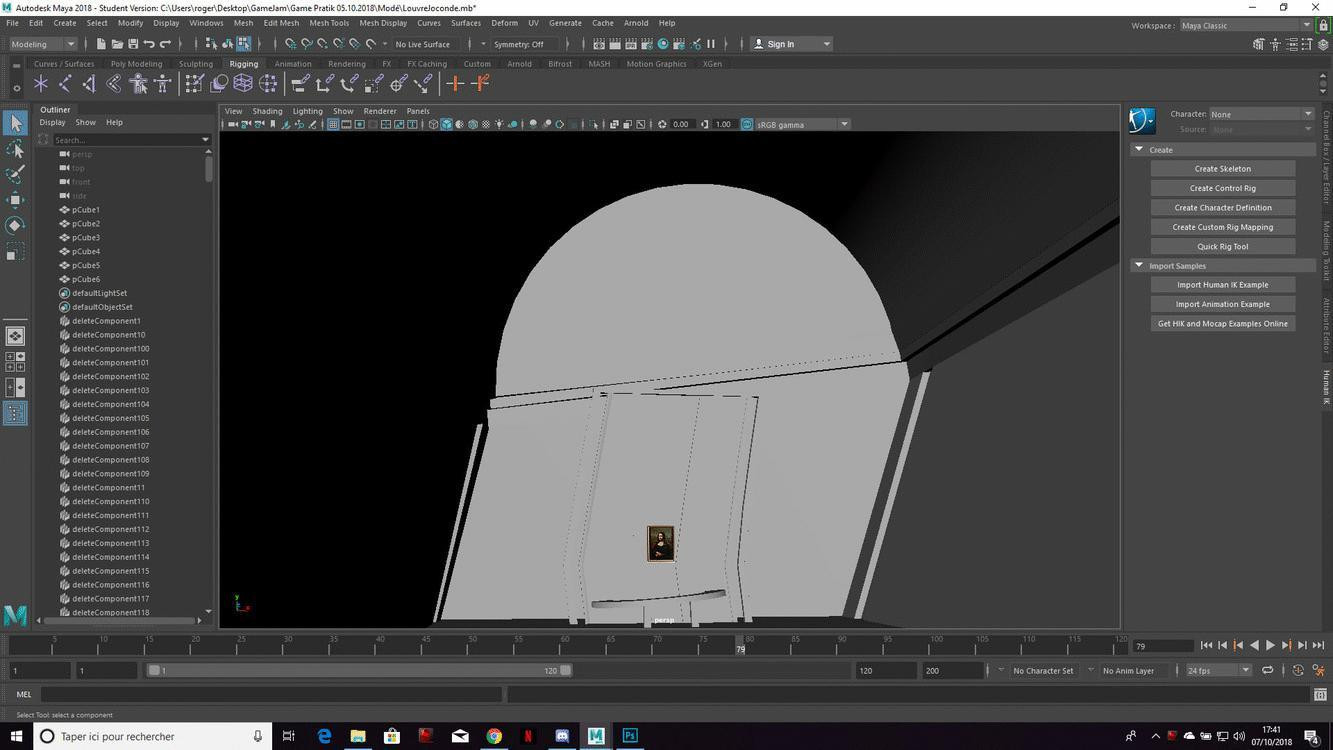Collapse the Import Samples section
The image size is (1333, 750).
coord(1138,266)
